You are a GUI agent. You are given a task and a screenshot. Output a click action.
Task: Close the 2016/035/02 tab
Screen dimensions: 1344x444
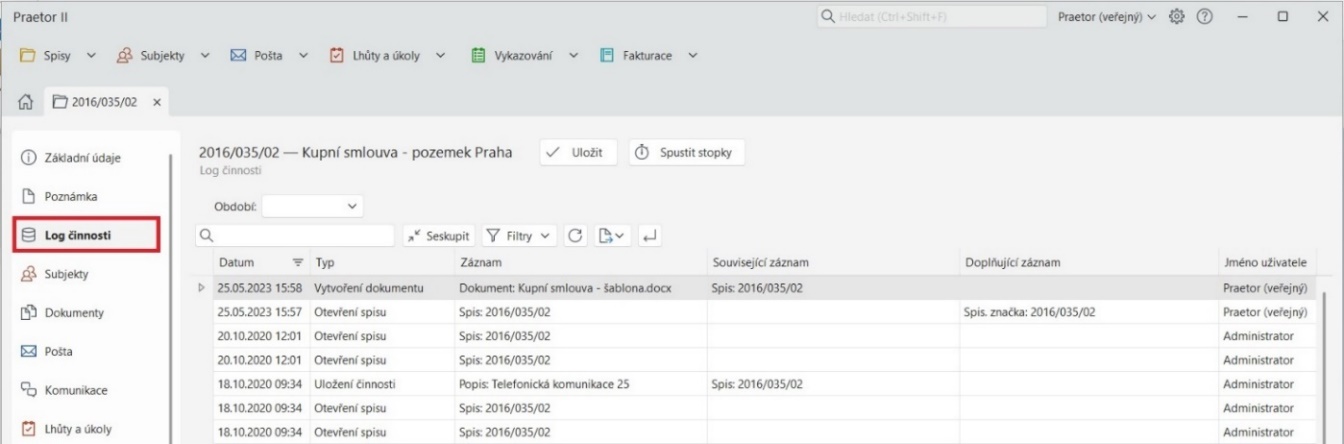[156, 102]
